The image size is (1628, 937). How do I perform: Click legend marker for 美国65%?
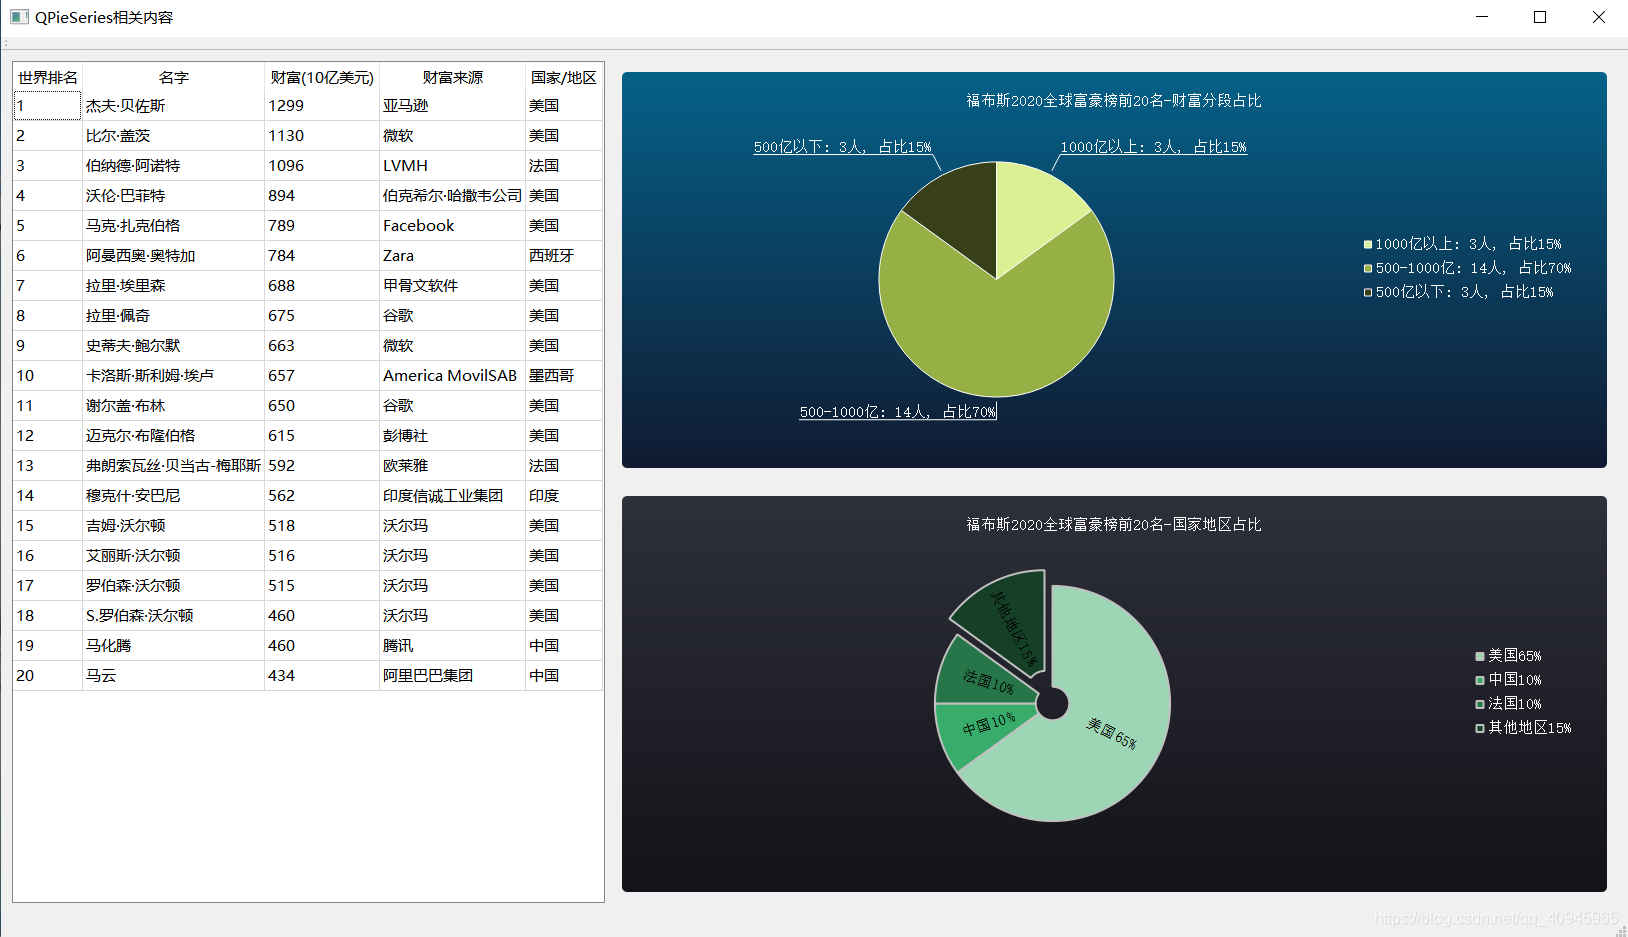coord(1480,656)
